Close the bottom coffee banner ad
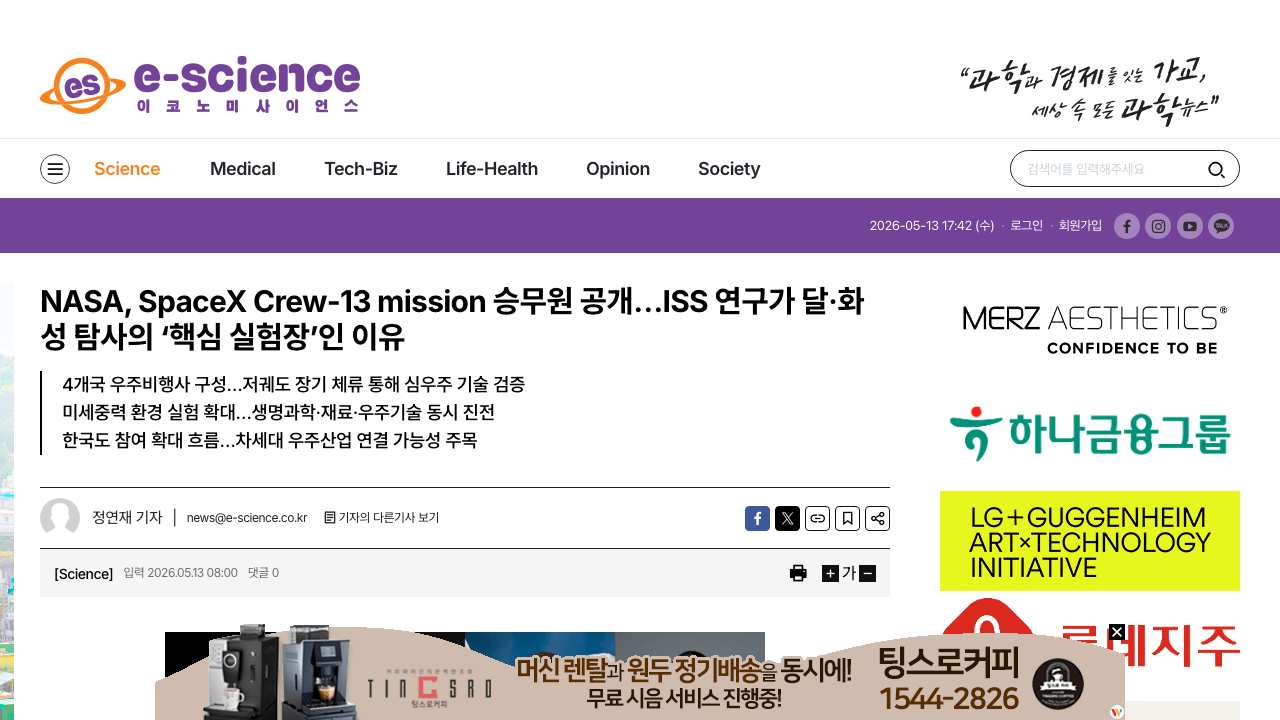Image resolution: width=1280 pixels, height=720 pixels. click(1117, 632)
